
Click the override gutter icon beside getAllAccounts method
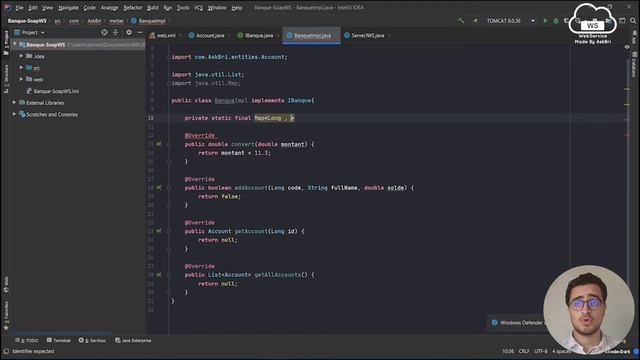[159, 275]
